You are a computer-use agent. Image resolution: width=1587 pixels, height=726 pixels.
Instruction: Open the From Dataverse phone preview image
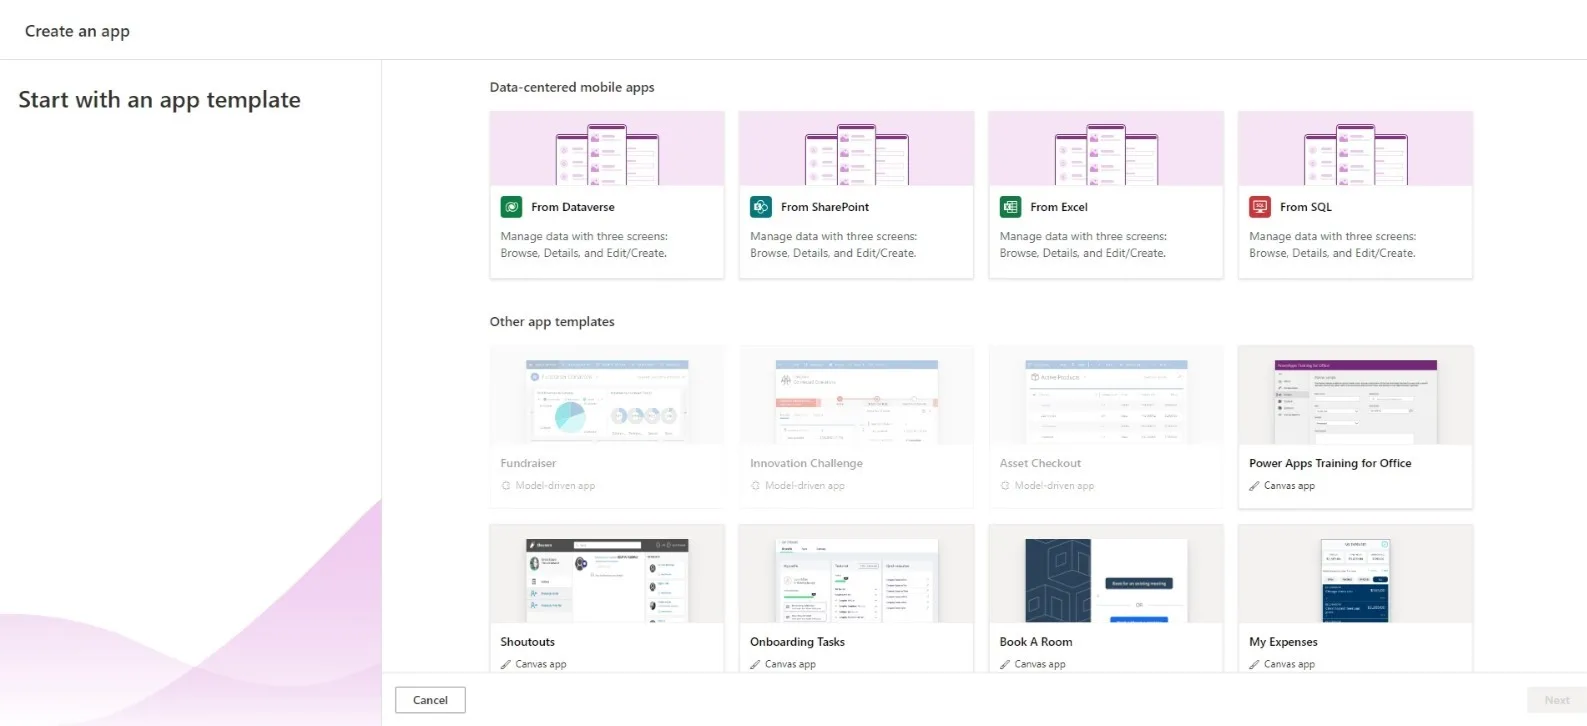pyautogui.click(x=607, y=148)
